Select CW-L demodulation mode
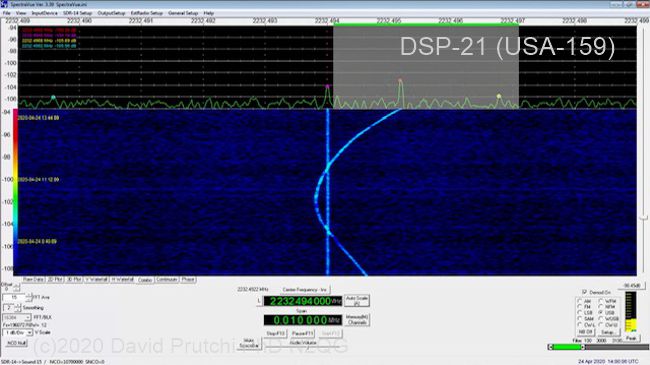Image resolution: width=650 pixels, height=365 pixels. (580, 324)
